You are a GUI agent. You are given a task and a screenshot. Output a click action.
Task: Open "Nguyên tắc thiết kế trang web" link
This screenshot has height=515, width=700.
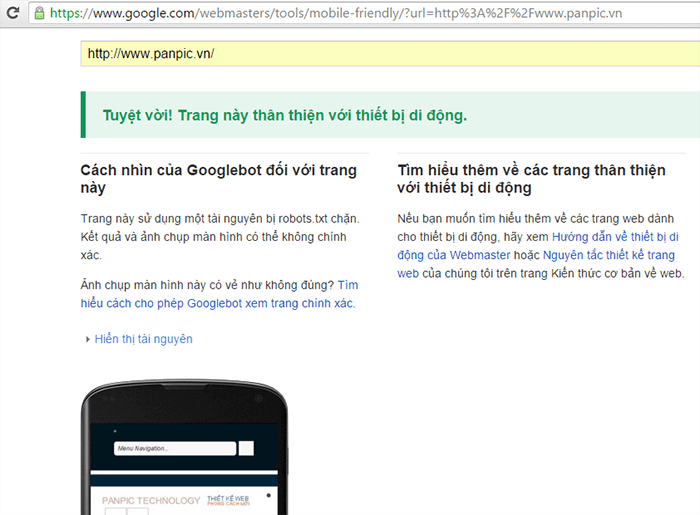(x=536, y=264)
